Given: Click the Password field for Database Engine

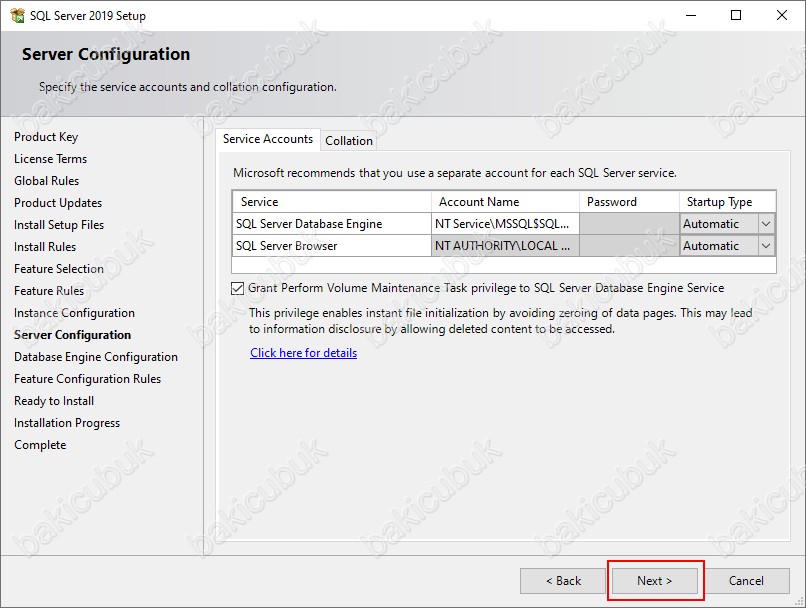Looking at the screenshot, I should point(629,224).
